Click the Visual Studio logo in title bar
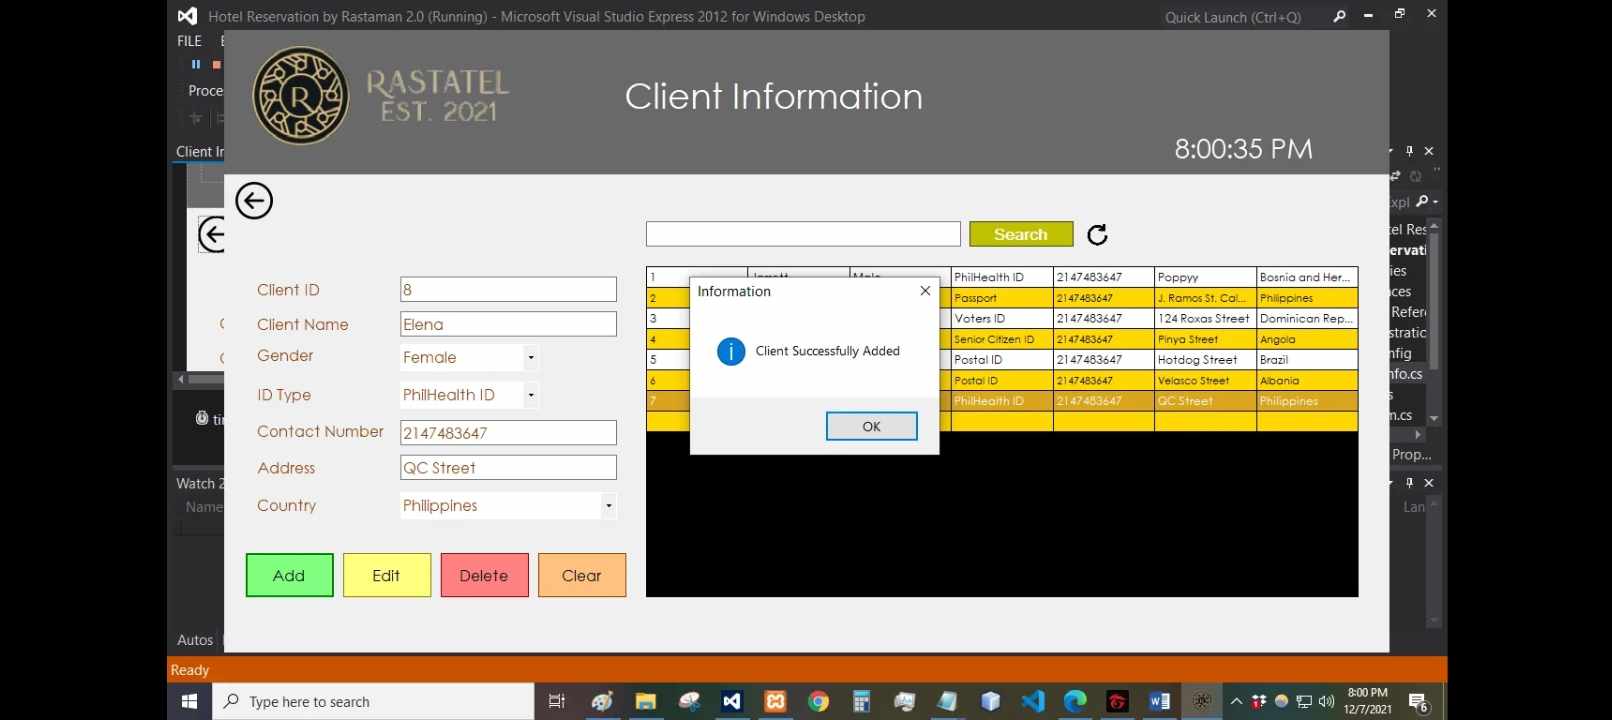1612x720 pixels. (187, 16)
